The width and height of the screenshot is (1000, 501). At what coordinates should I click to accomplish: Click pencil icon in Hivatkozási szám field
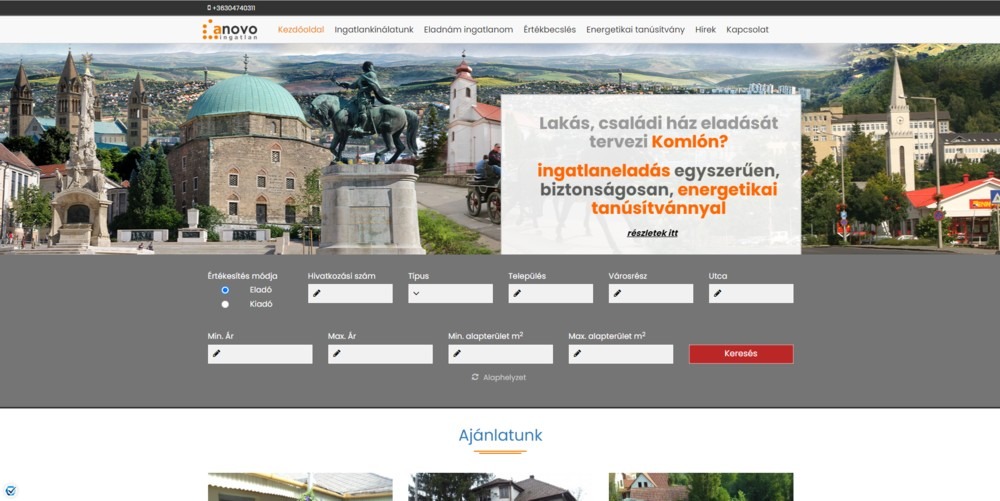[316, 294]
